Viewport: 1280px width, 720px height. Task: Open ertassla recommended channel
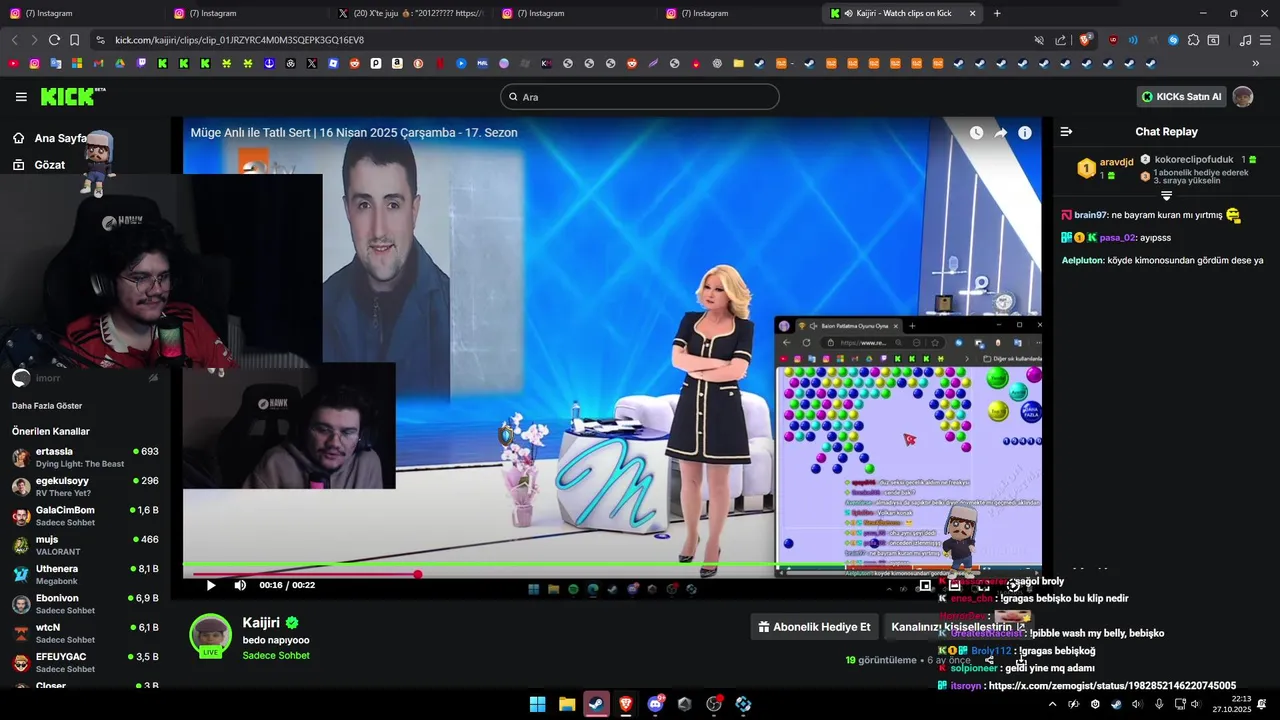pos(85,457)
